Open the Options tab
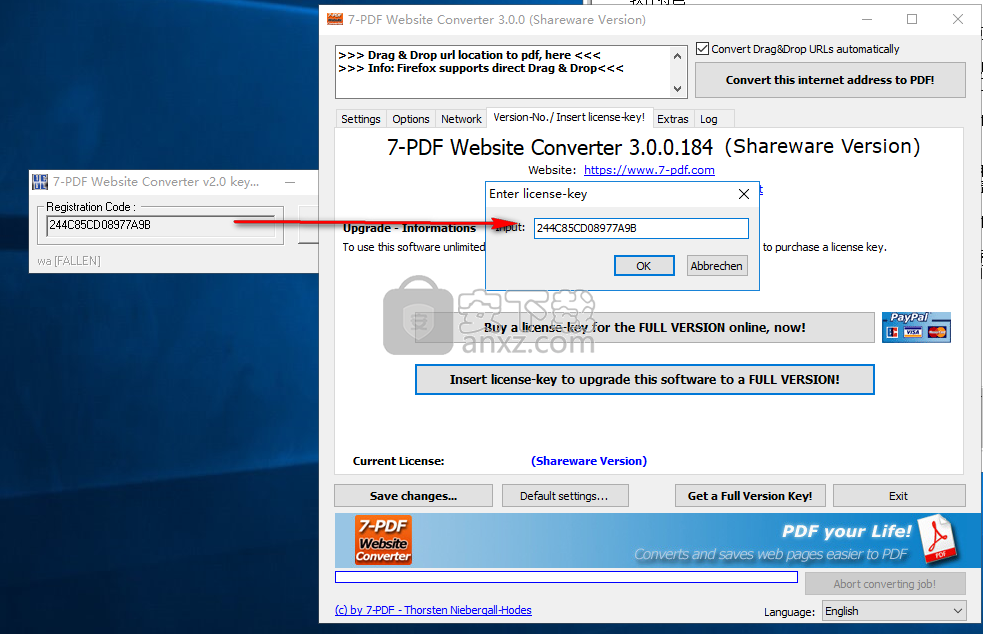 [x=411, y=119]
